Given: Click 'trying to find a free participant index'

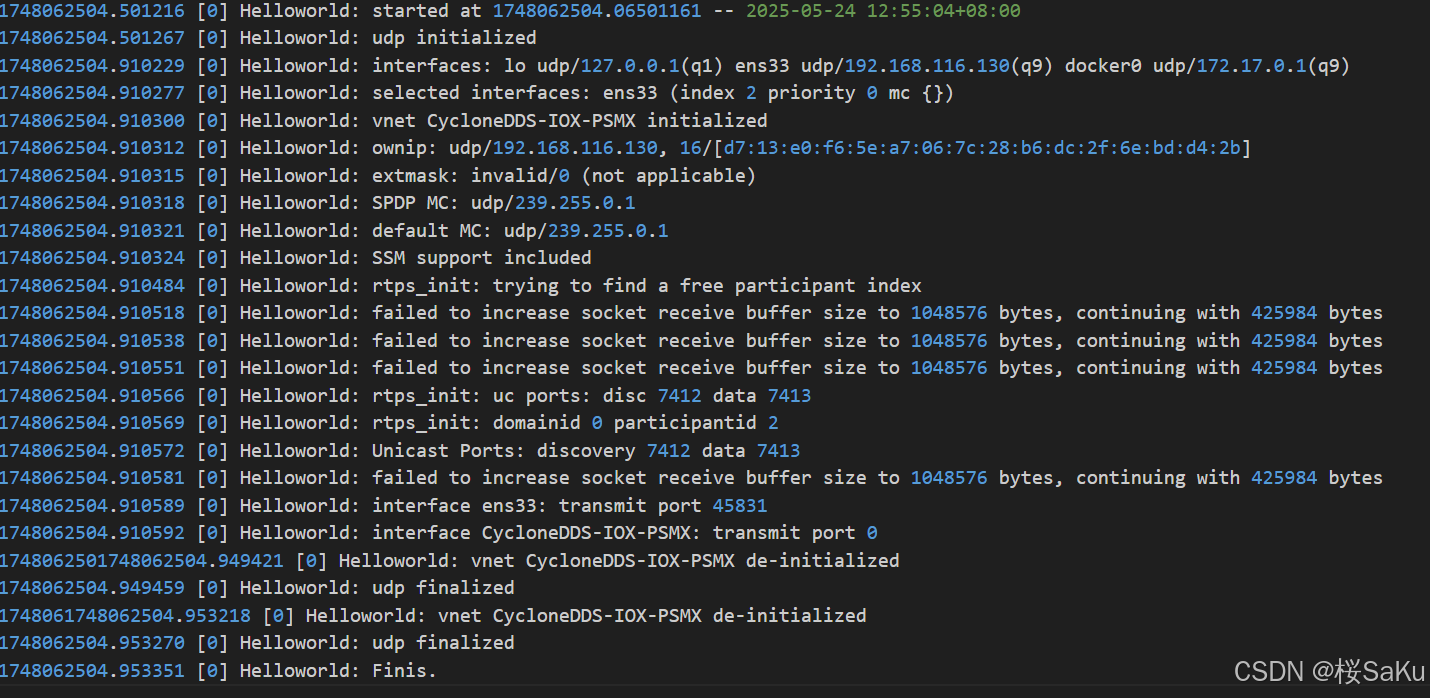Looking at the screenshot, I should (x=707, y=286).
